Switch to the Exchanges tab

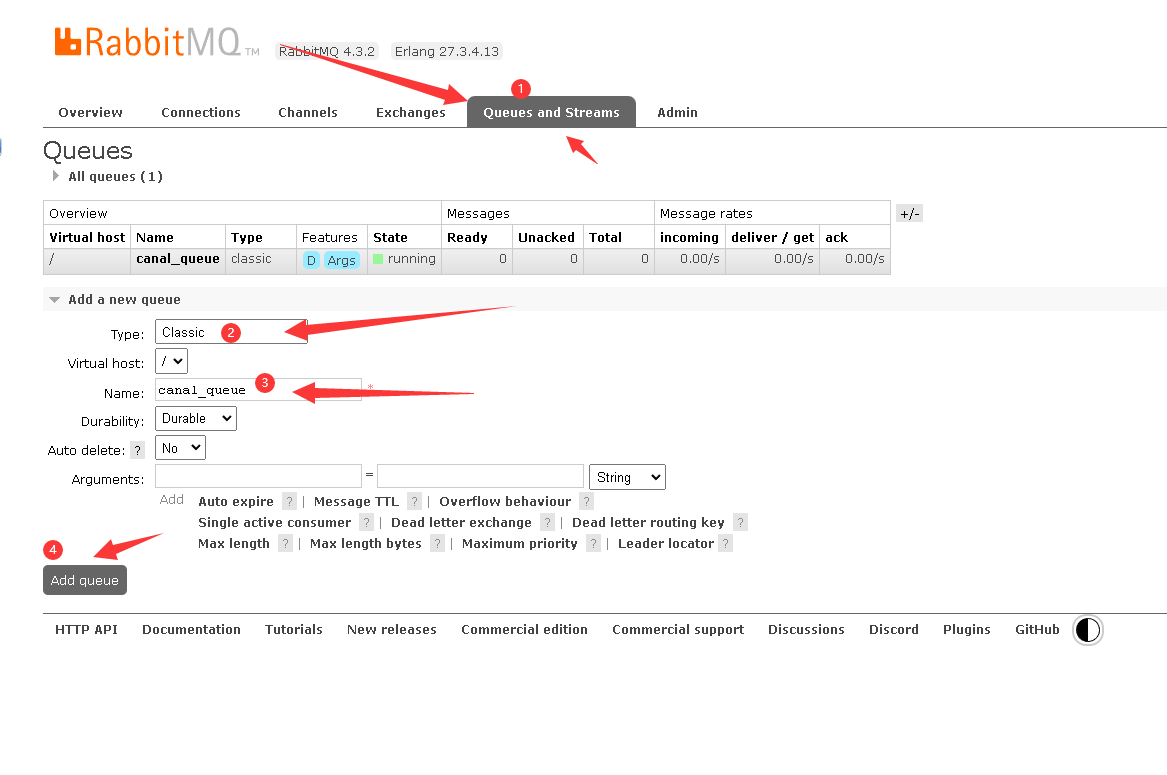click(x=411, y=112)
